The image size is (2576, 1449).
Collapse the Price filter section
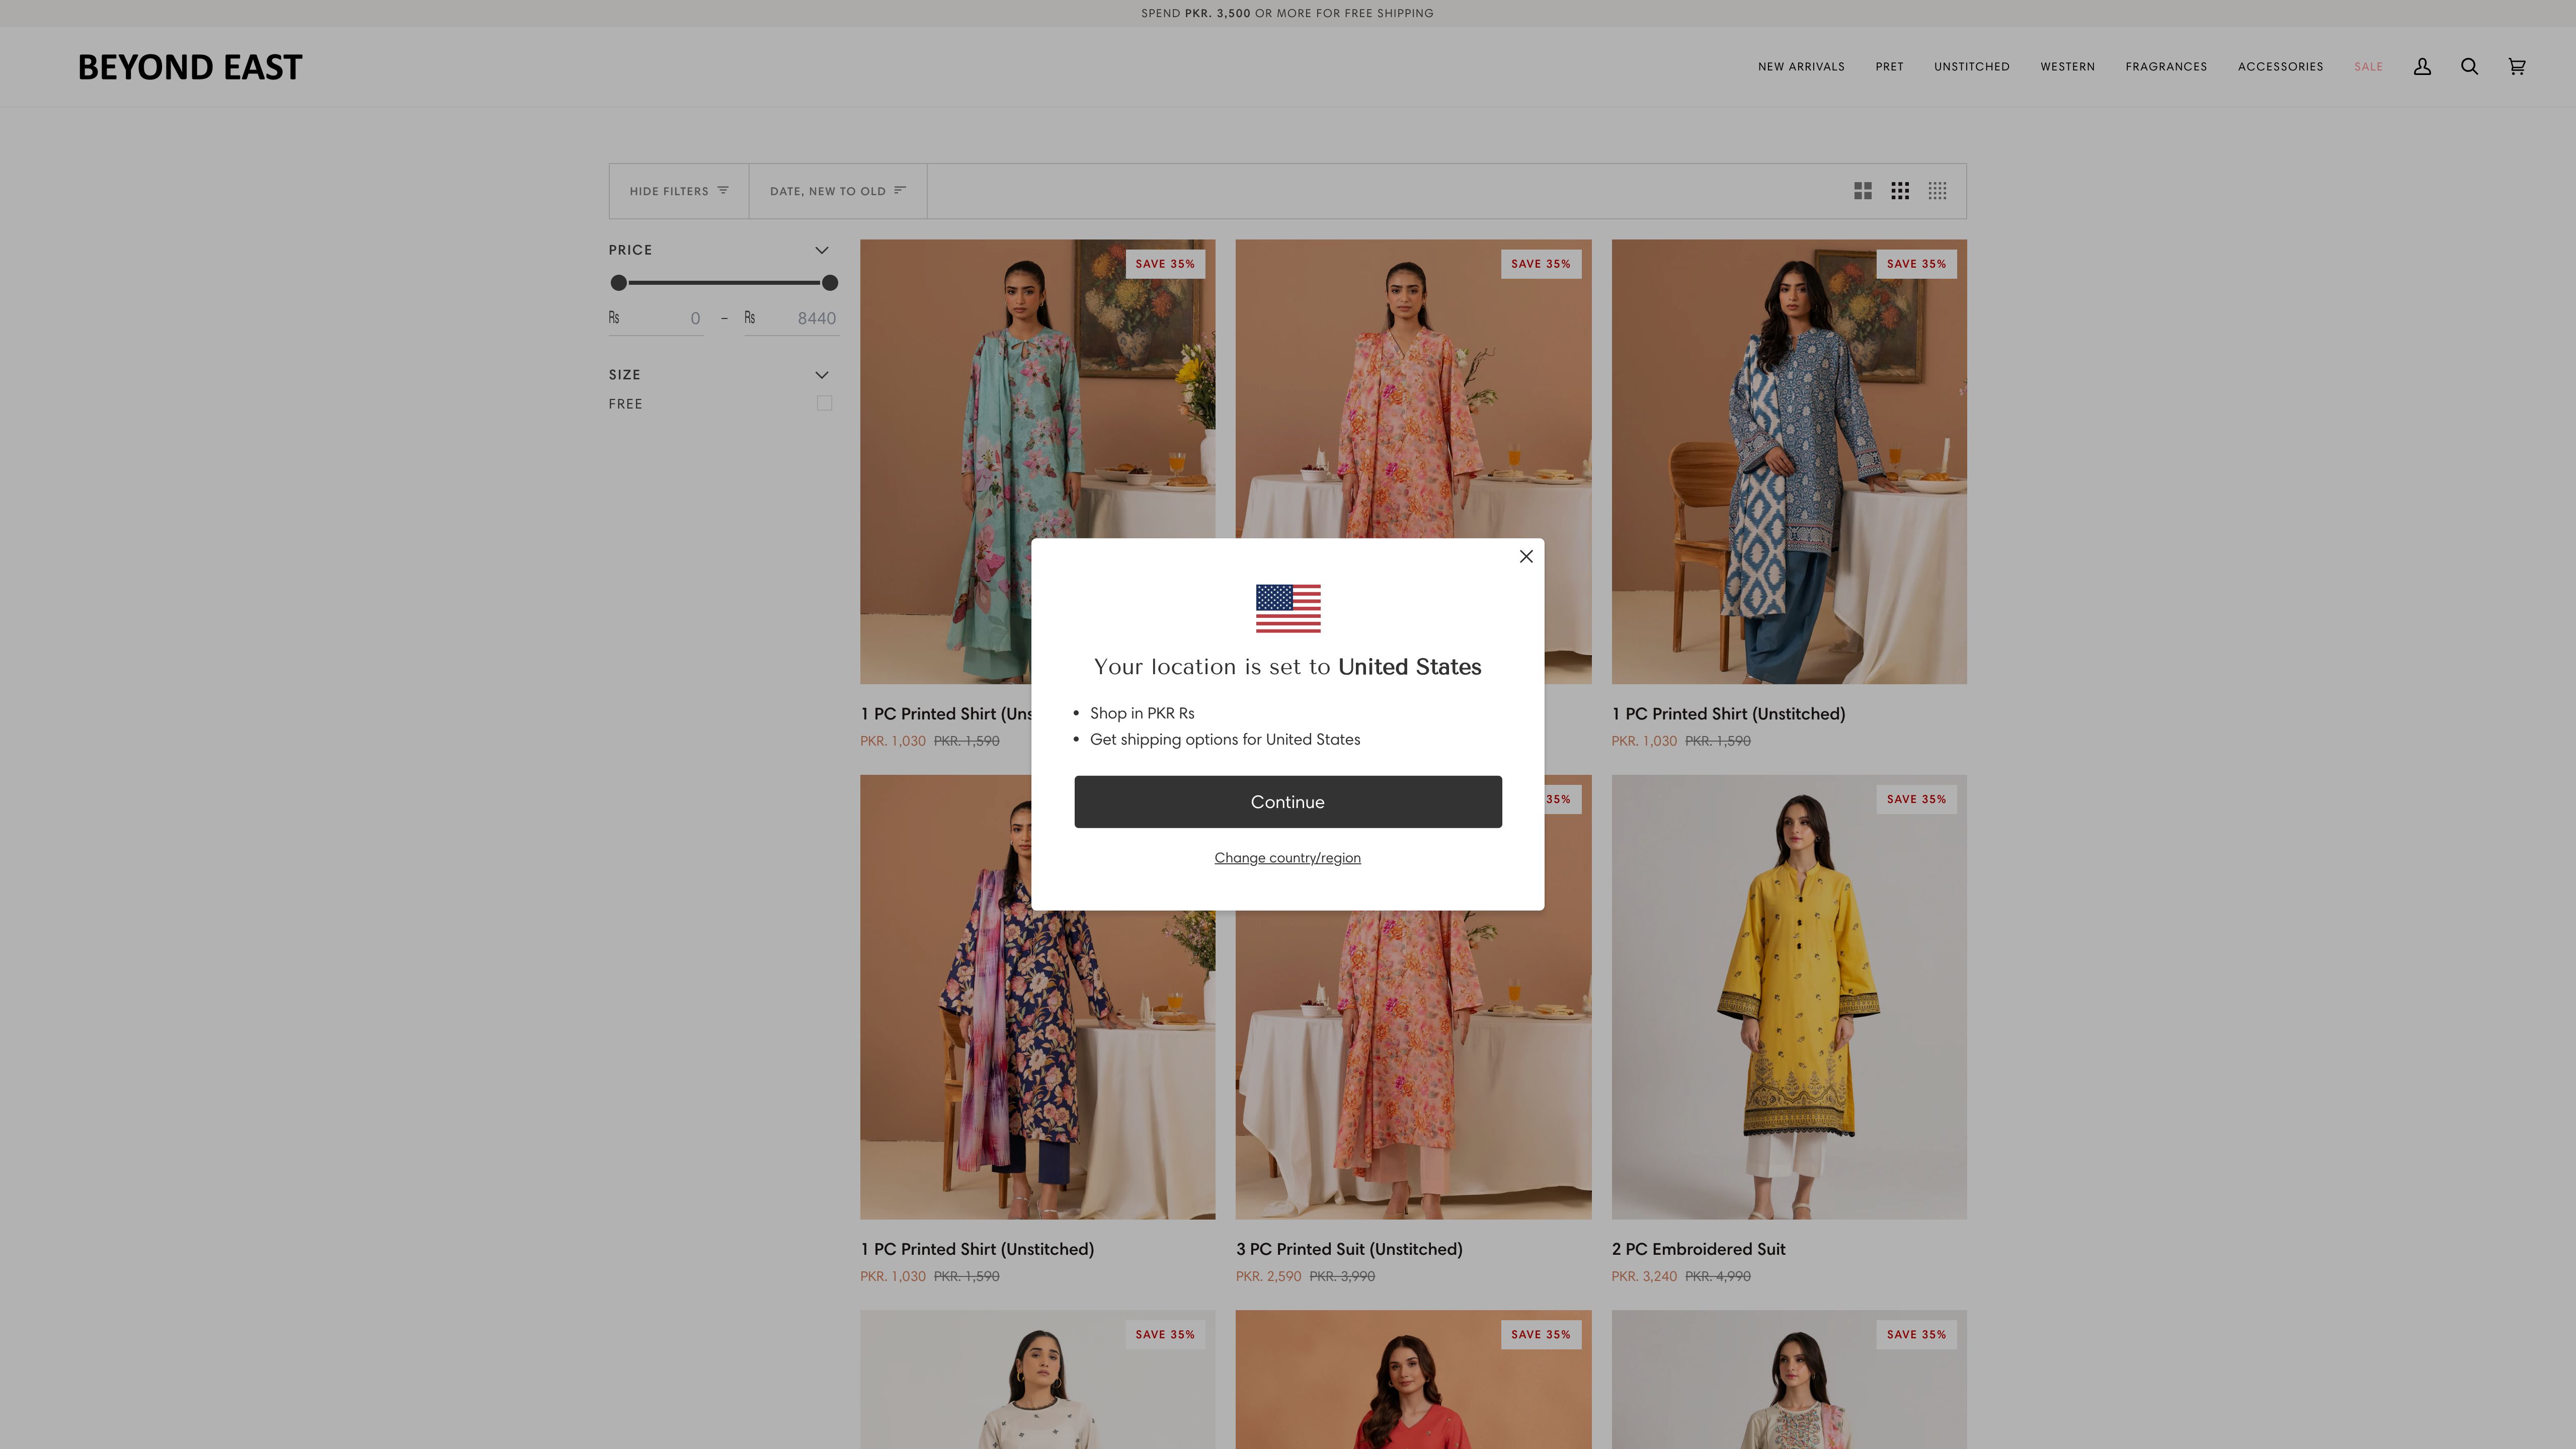[x=821, y=250]
